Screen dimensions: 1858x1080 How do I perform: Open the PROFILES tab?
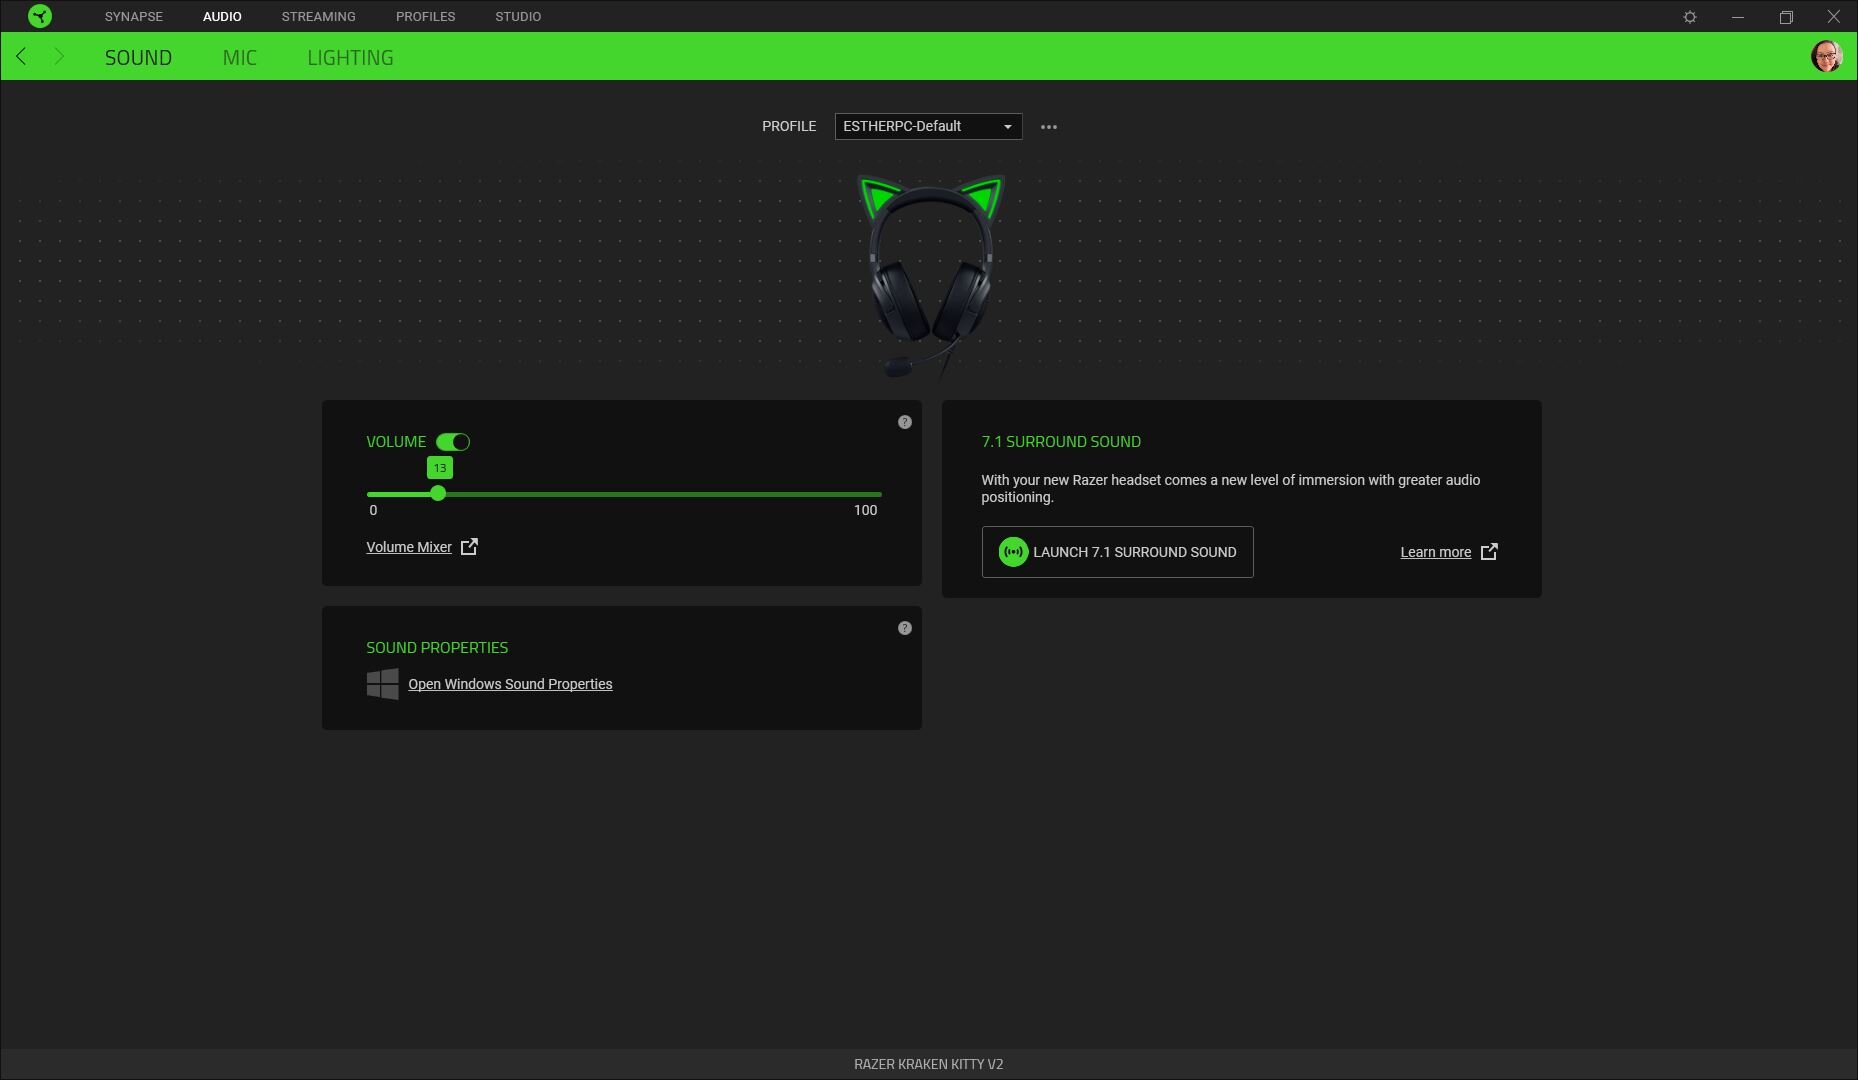click(x=426, y=17)
